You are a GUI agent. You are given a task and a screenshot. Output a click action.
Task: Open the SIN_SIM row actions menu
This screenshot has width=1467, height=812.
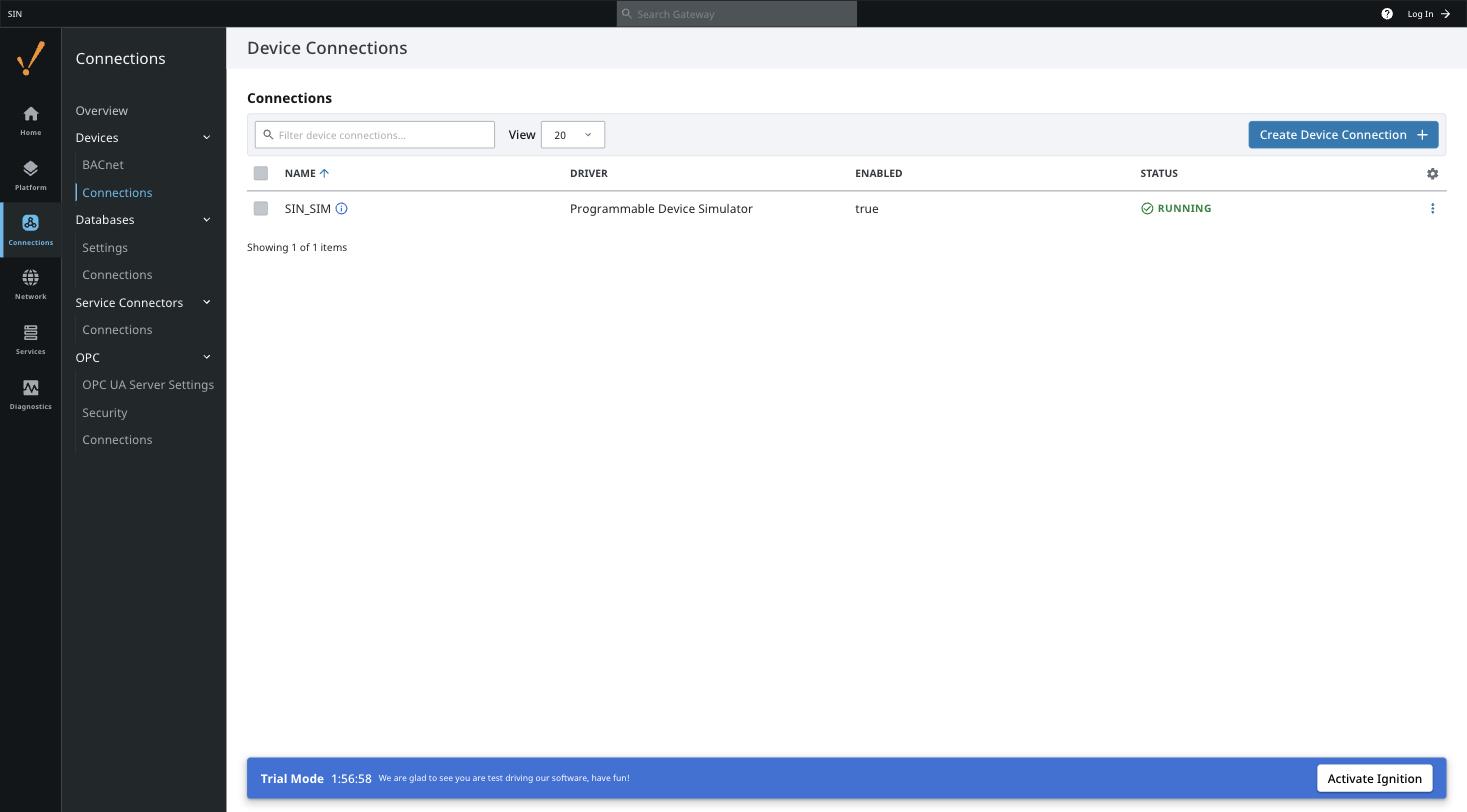click(1432, 209)
